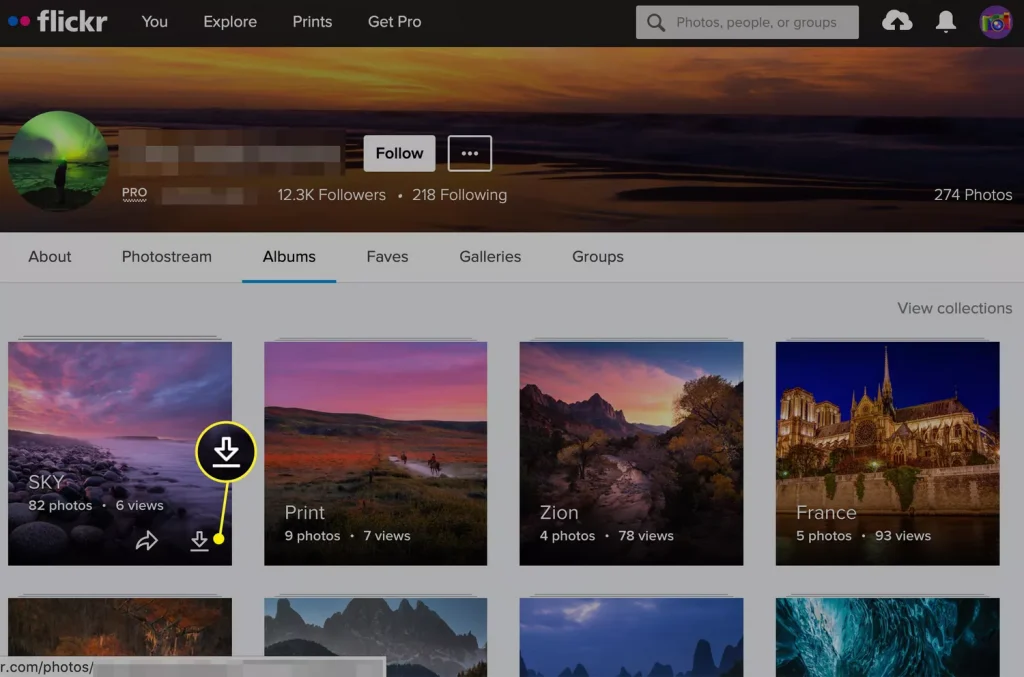Open your account menu via the avatar icon
1024x677 pixels.
pyautogui.click(x=995, y=21)
